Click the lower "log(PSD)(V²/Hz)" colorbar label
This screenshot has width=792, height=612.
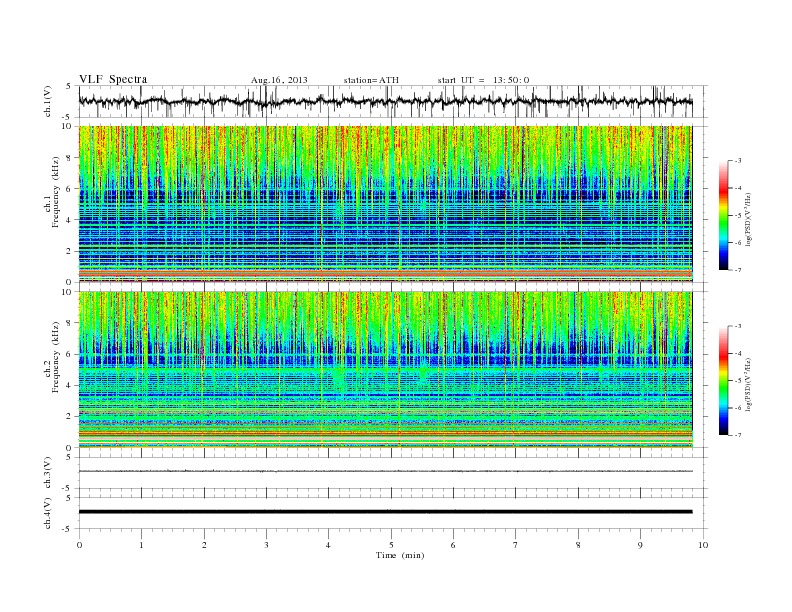(750, 385)
